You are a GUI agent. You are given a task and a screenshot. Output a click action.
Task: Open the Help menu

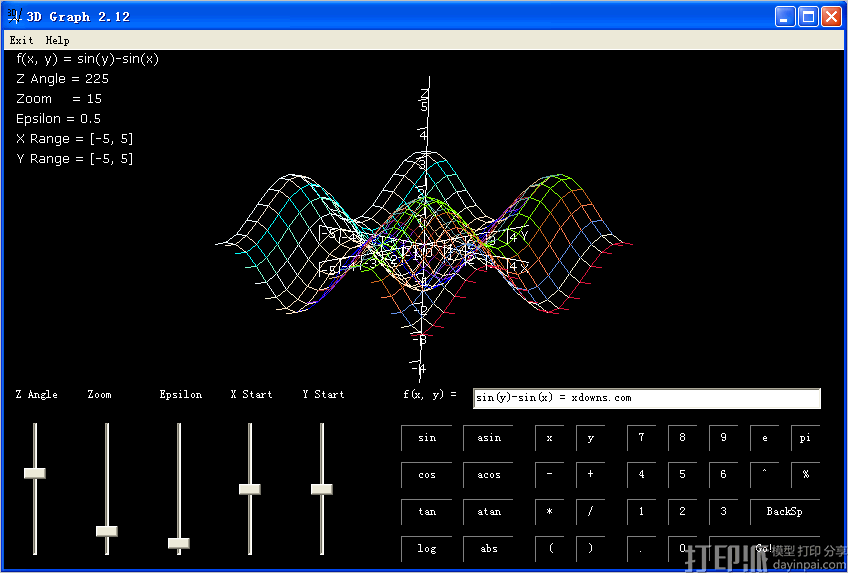pyautogui.click(x=57, y=40)
